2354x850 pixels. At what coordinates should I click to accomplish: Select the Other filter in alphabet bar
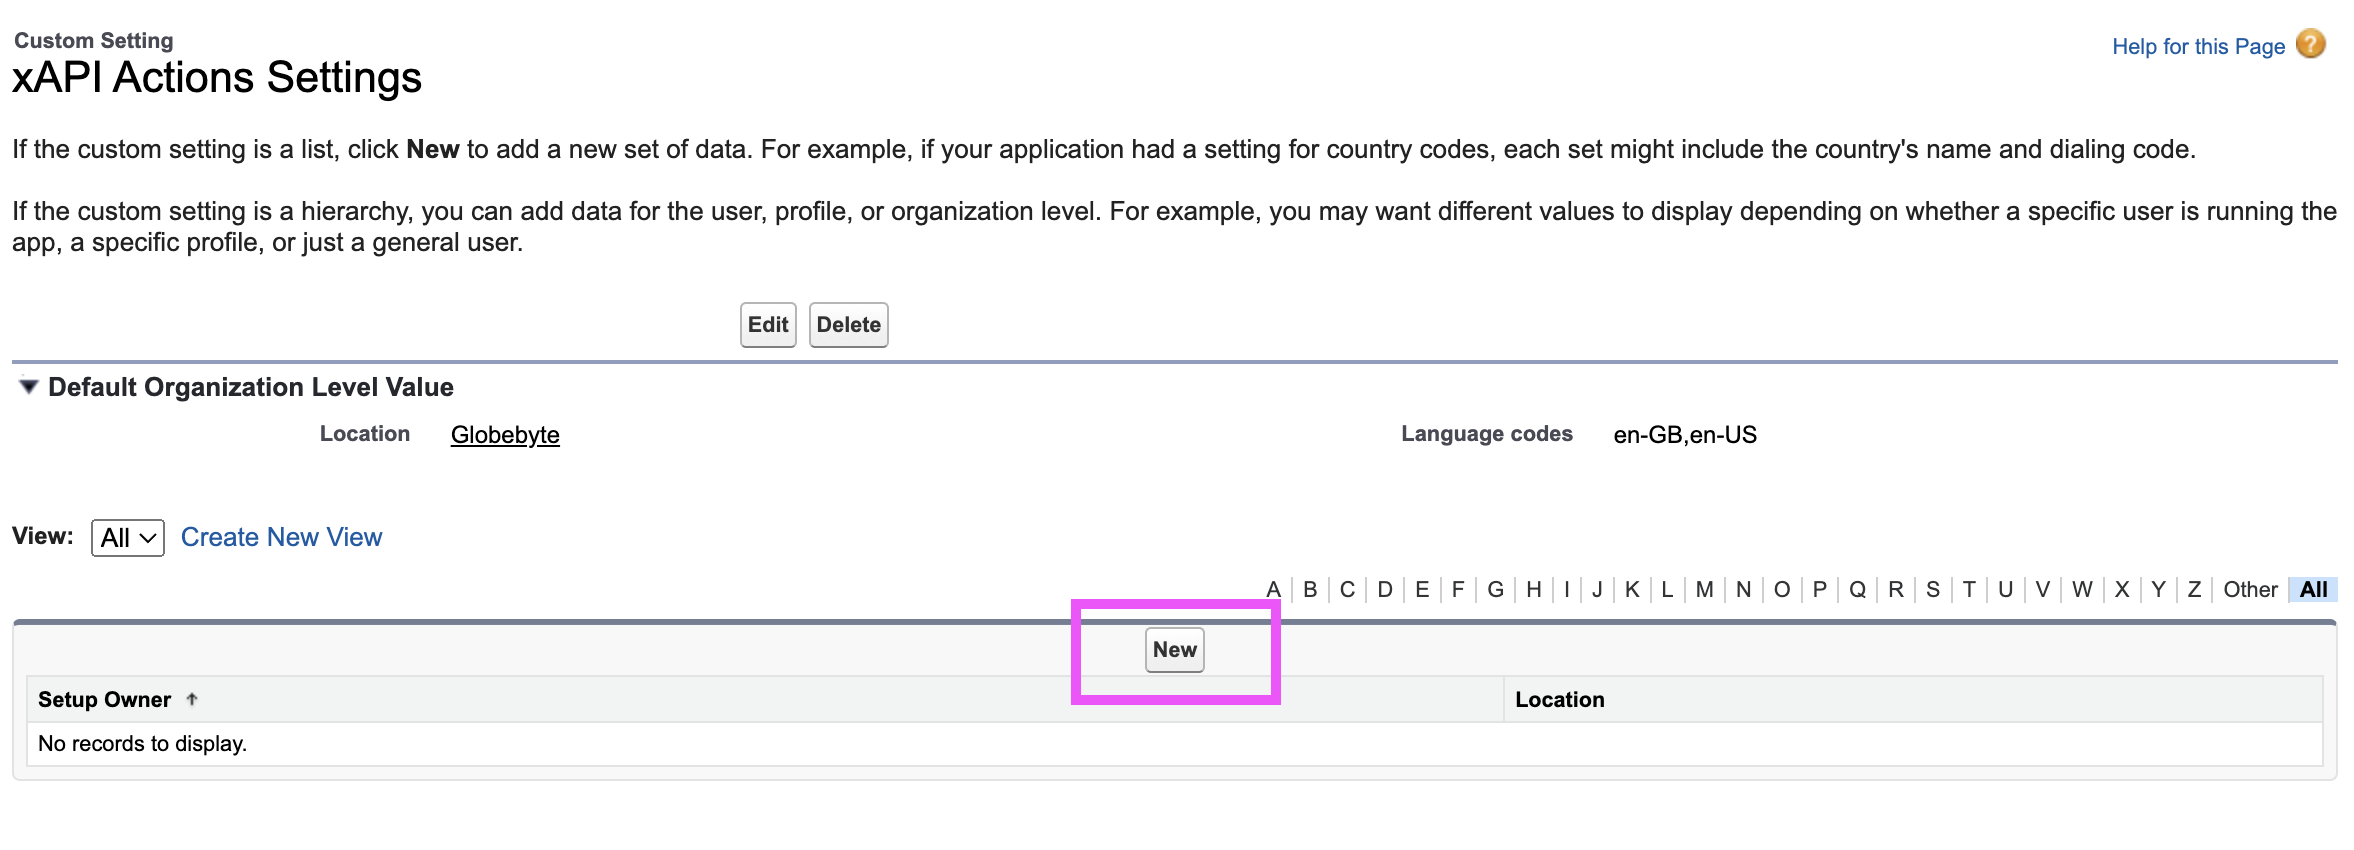click(2250, 590)
